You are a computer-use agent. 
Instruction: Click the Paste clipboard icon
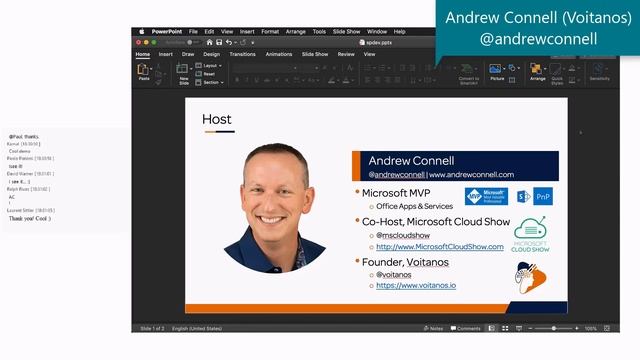pos(142,69)
